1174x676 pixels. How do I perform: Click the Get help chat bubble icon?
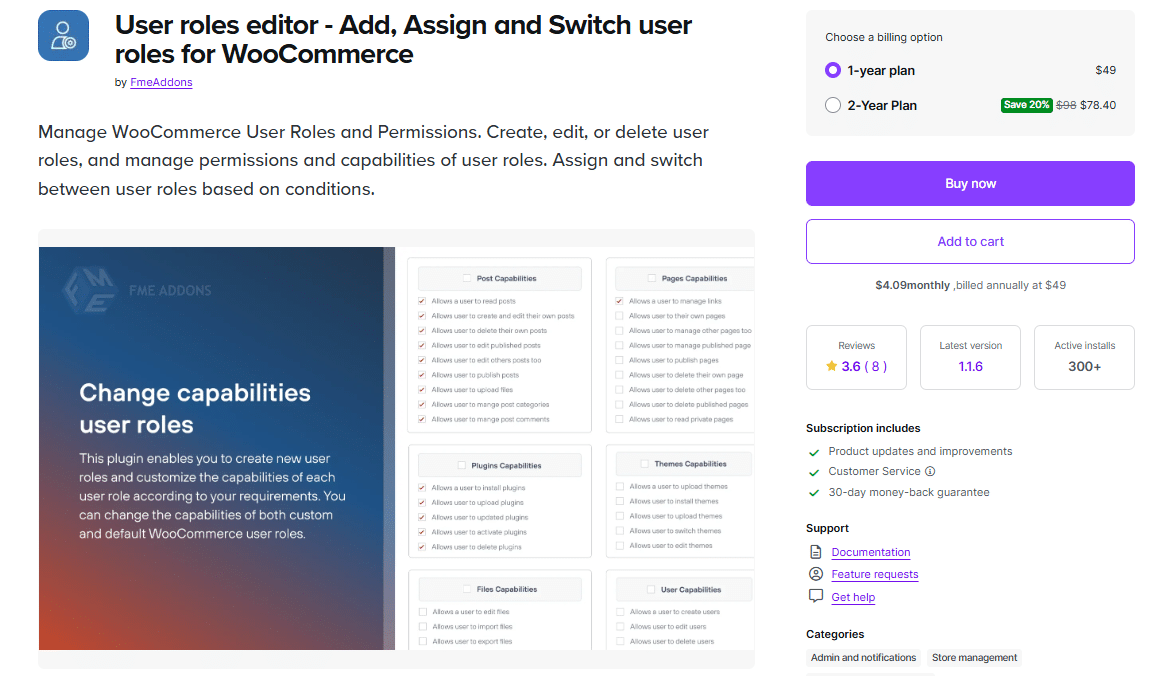click(x=816, y=597)
